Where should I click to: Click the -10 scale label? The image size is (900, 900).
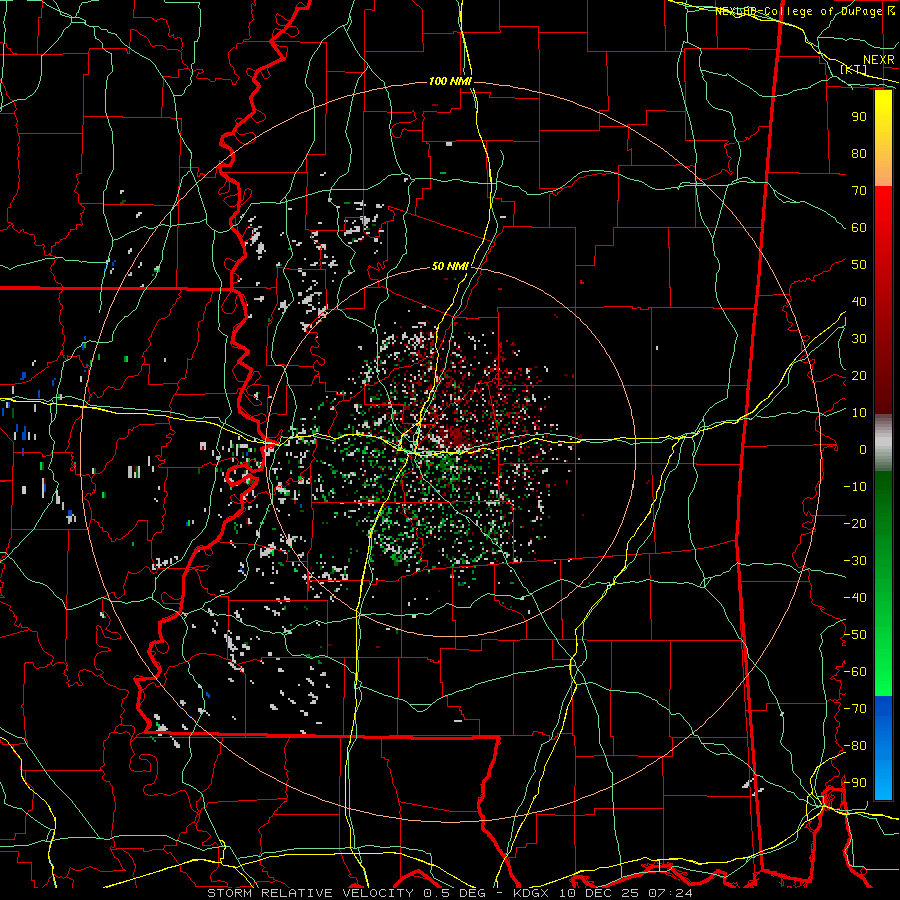pyautogui.click(x=855, y=487)
